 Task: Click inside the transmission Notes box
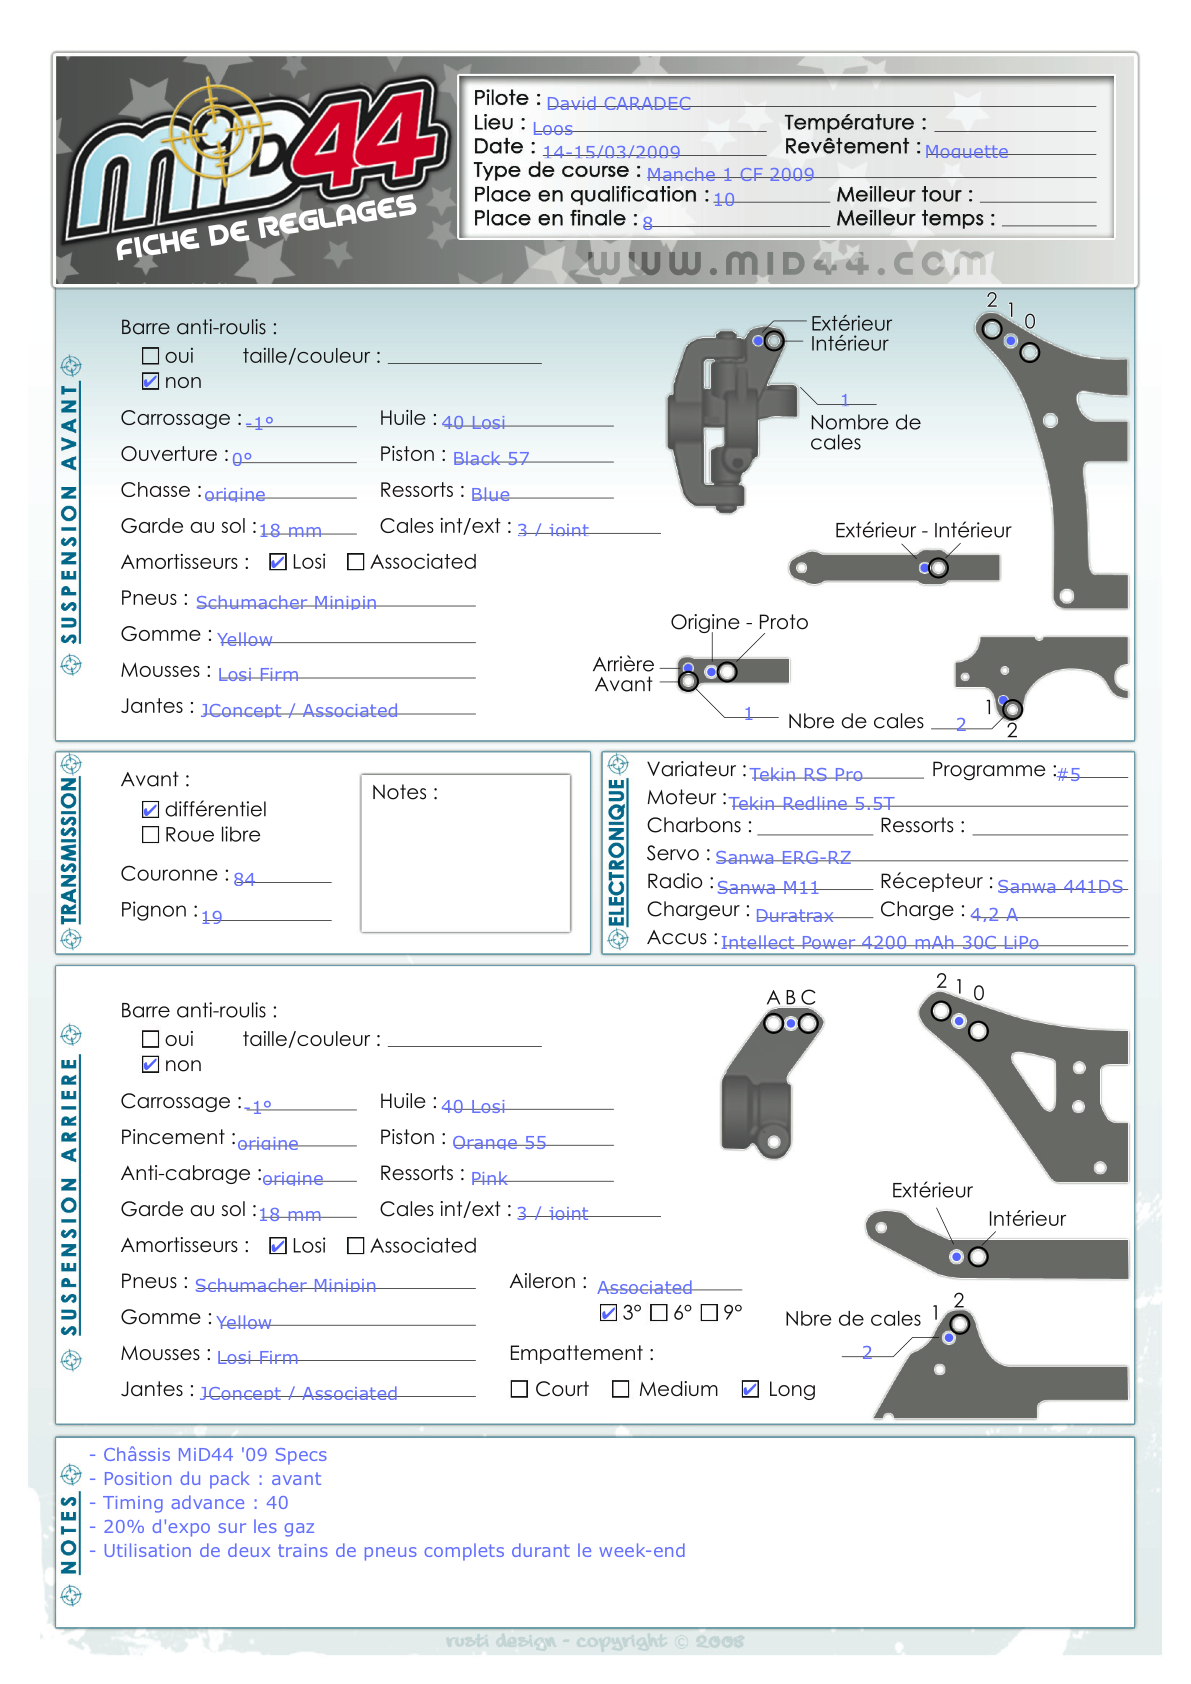465,860
